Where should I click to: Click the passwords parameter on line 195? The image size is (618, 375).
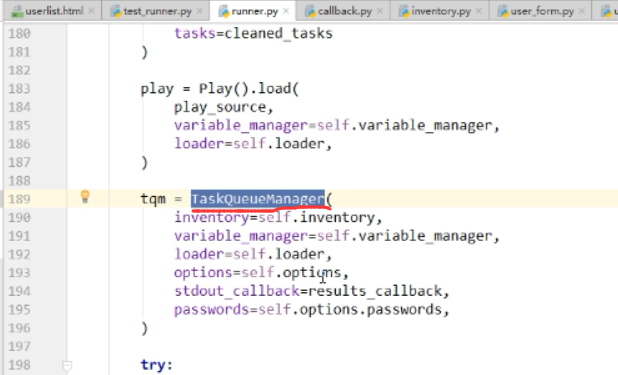point(212,310)
